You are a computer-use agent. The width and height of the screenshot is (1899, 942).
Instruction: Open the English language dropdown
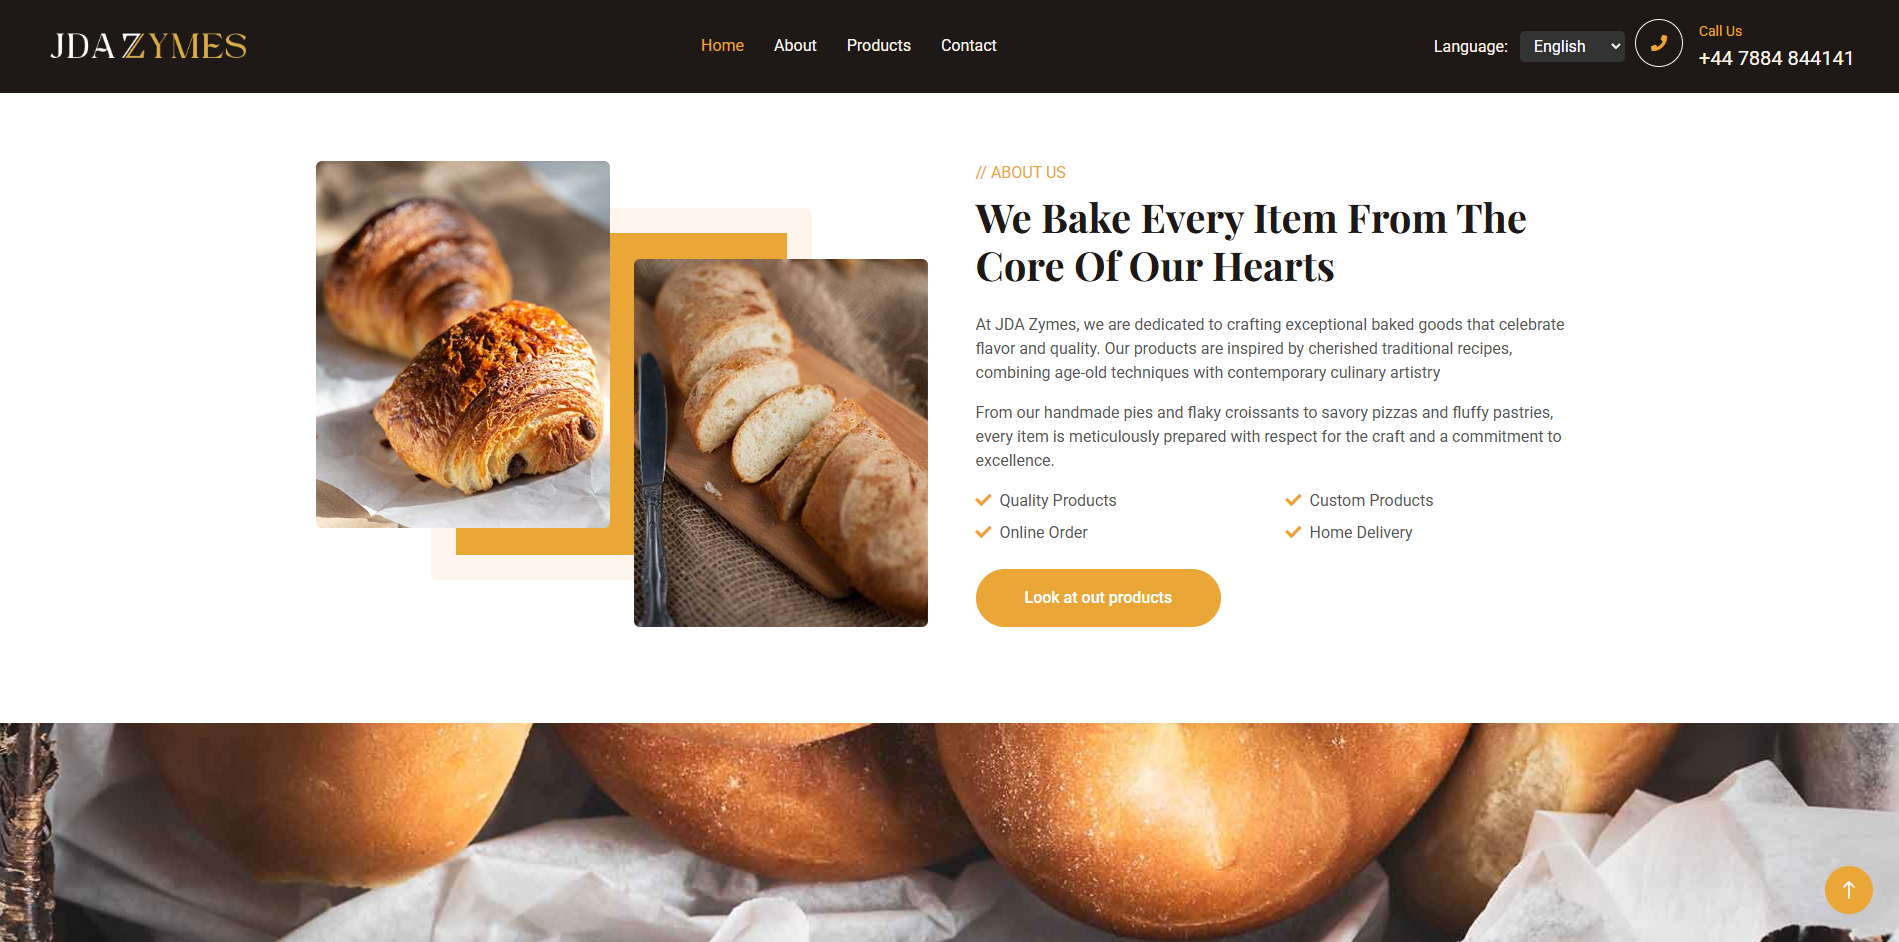coord(1572,46)
